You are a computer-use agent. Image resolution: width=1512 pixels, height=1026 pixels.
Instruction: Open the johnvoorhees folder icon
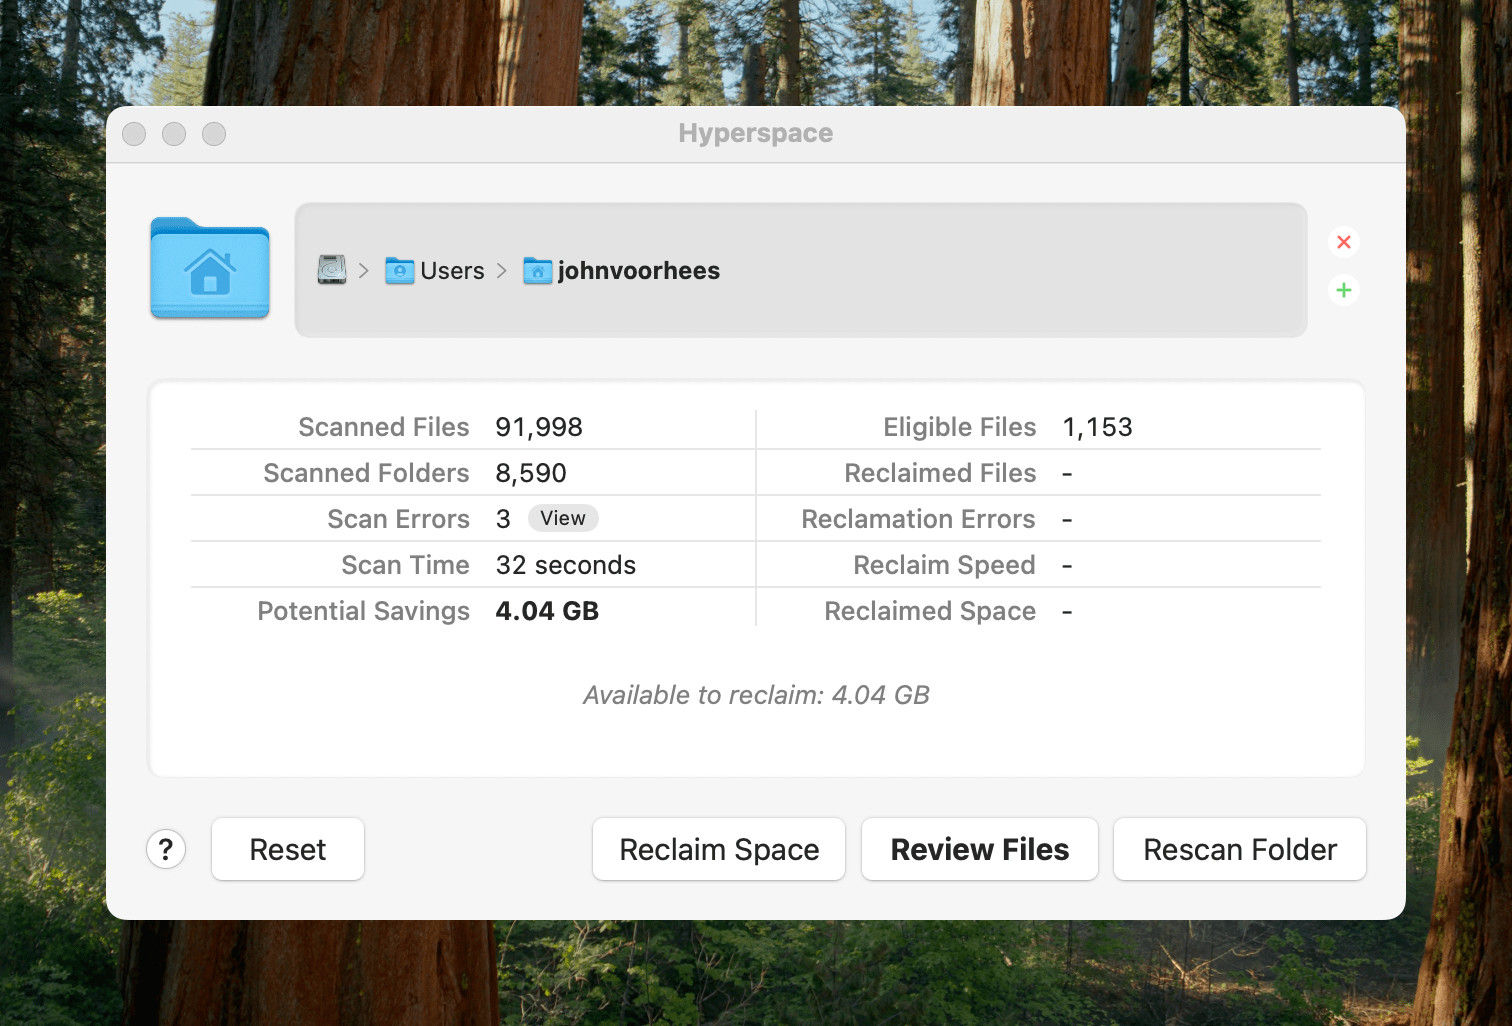coord(537,270)
